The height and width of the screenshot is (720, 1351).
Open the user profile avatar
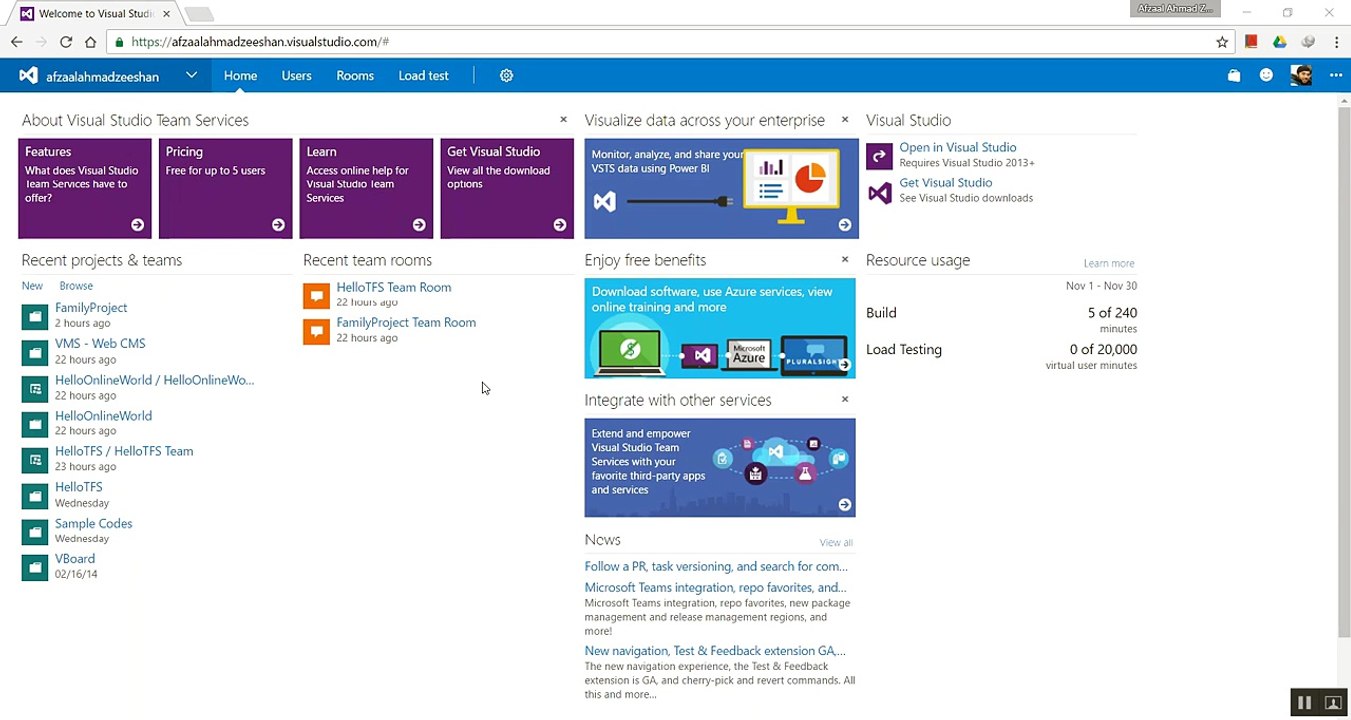[1301, 76]
